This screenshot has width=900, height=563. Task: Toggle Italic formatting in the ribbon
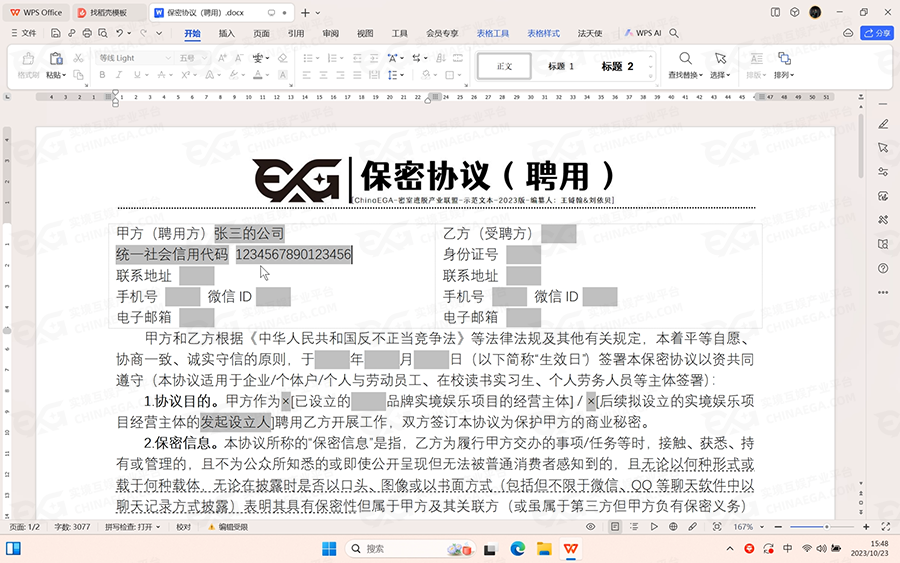click(118, 76)
